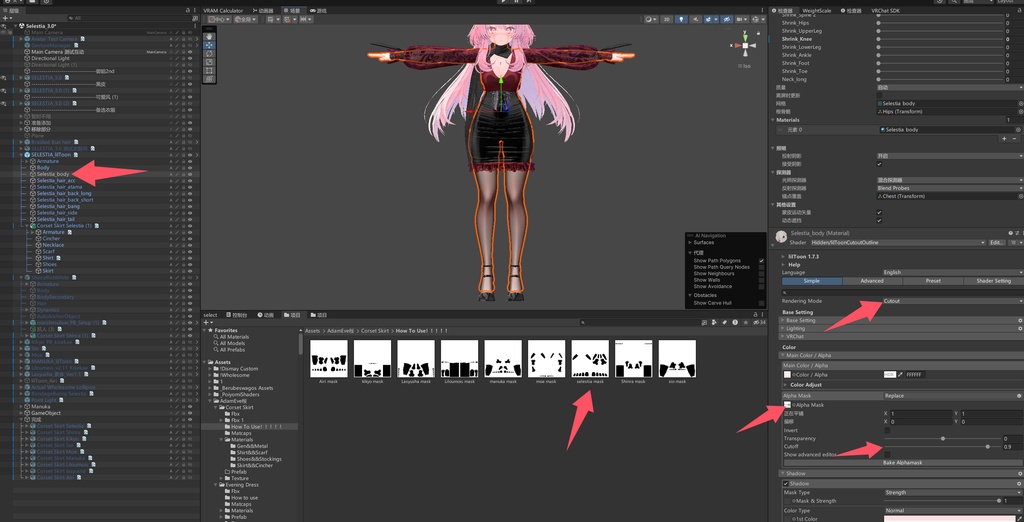Select the Rotate tool in scene toolbar
The height and width of the screenshot is (522, 1024).
click(209, 54)
